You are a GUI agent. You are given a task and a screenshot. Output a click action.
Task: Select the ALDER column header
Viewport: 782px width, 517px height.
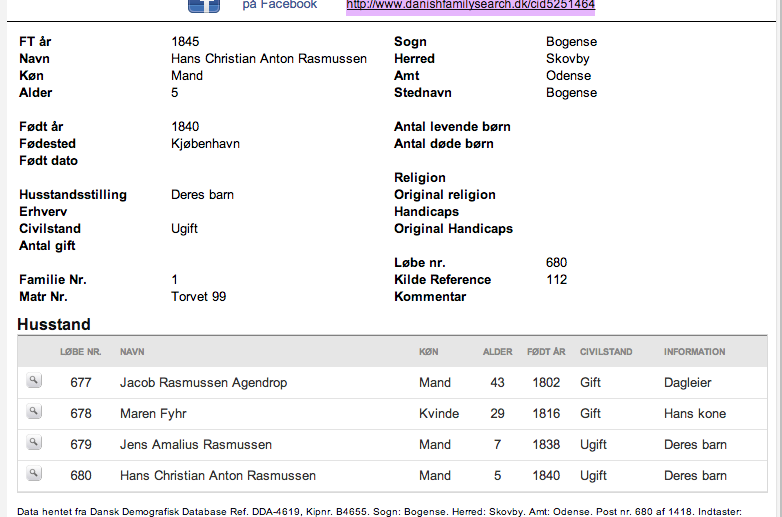[497, 351]
